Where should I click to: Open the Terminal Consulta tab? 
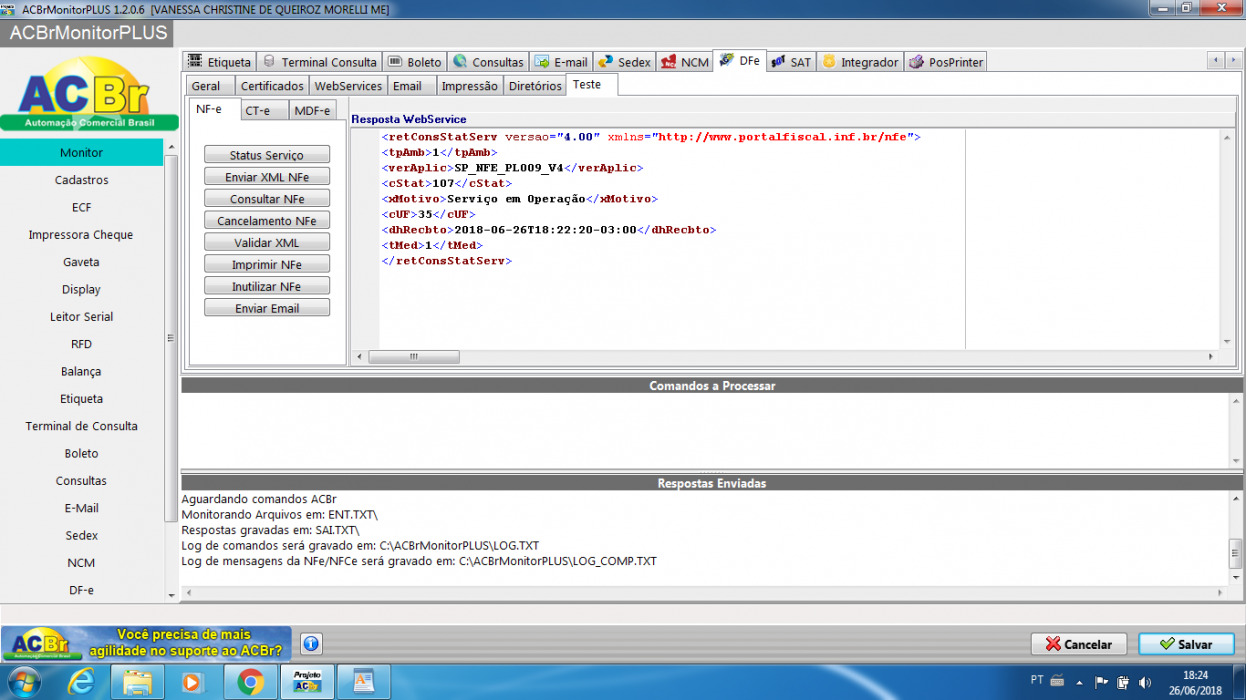pyautogui.click(x=320, y=62)
